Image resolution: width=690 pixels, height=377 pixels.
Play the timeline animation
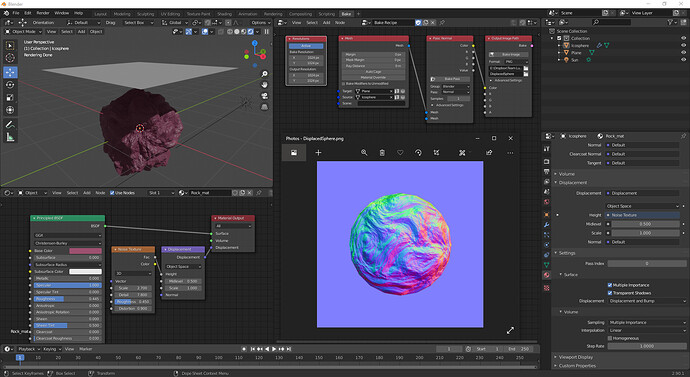coord(274,349)
